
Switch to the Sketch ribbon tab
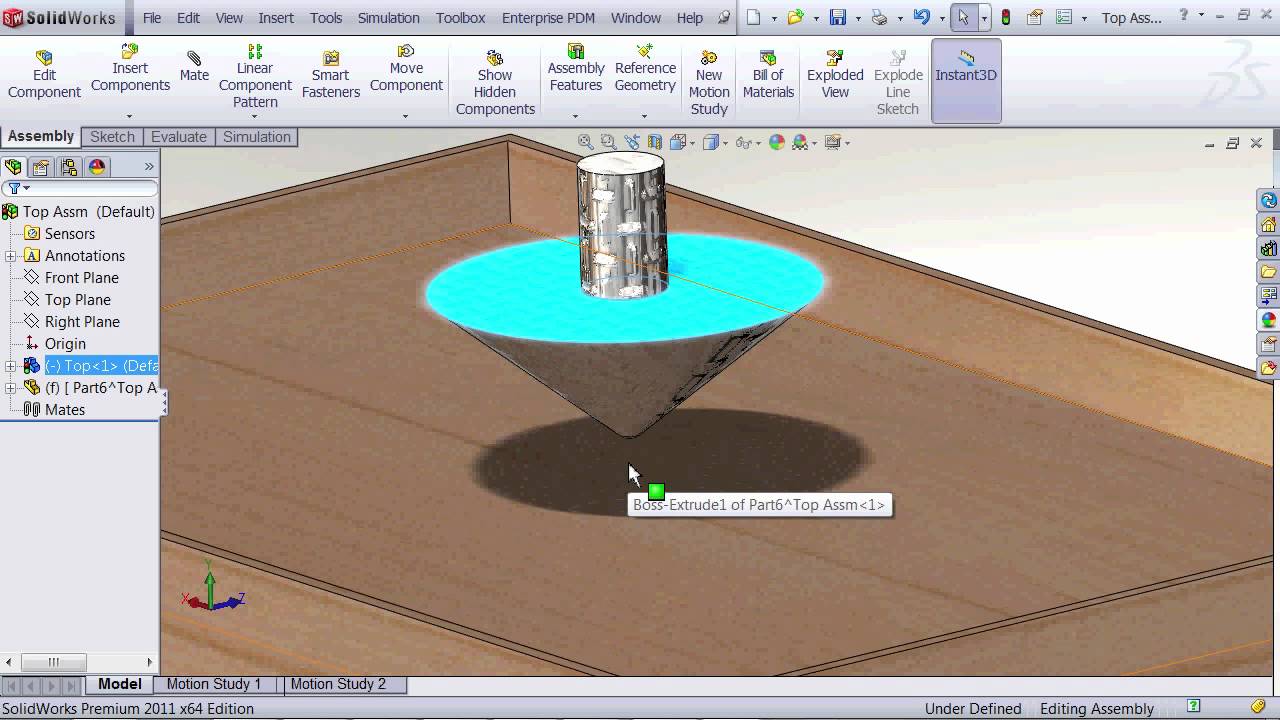112,137
